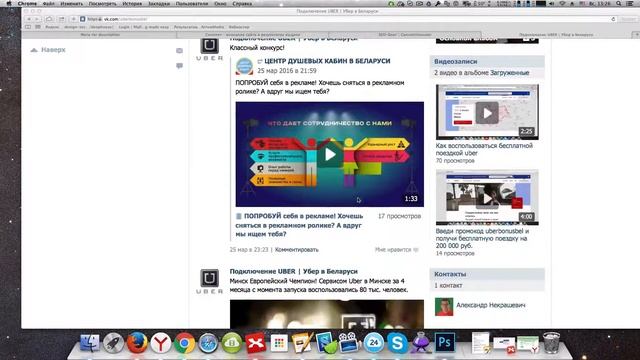640x360 pixels.
Task: Play the 4:00 video thumbnail in sidebar
Action: pyautogui.click(x=487, y=198)
